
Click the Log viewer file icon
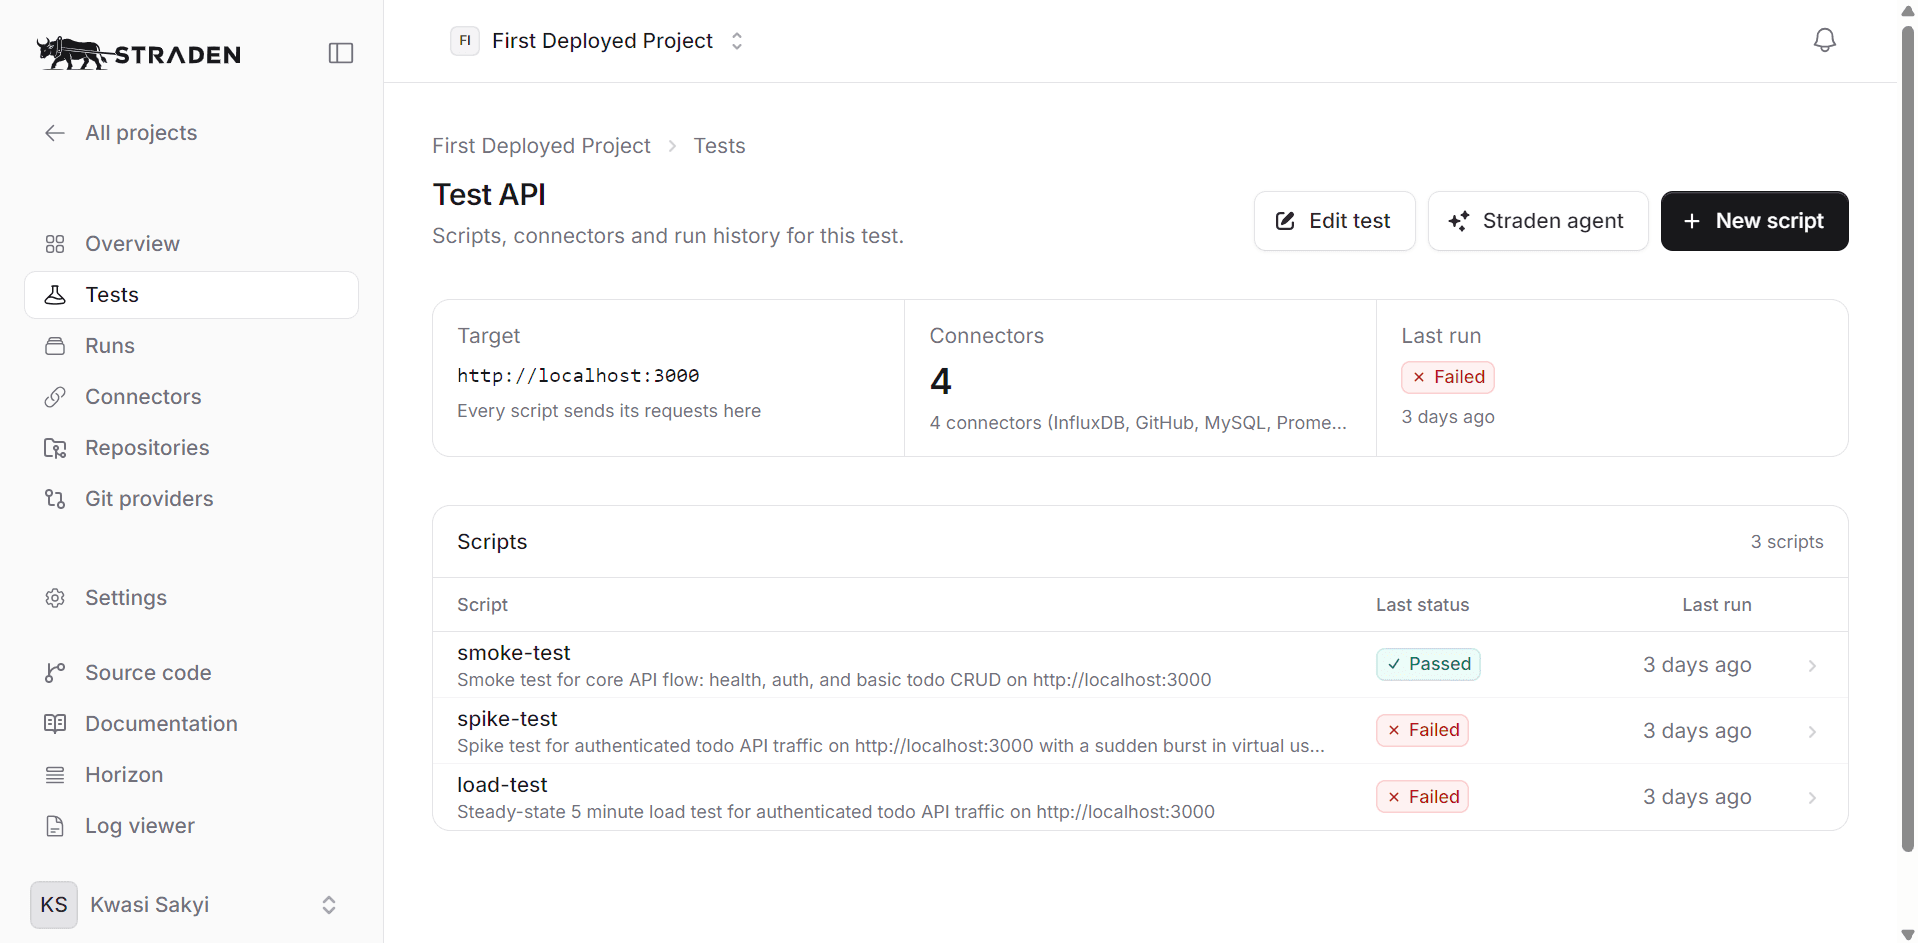click(55, 826)
